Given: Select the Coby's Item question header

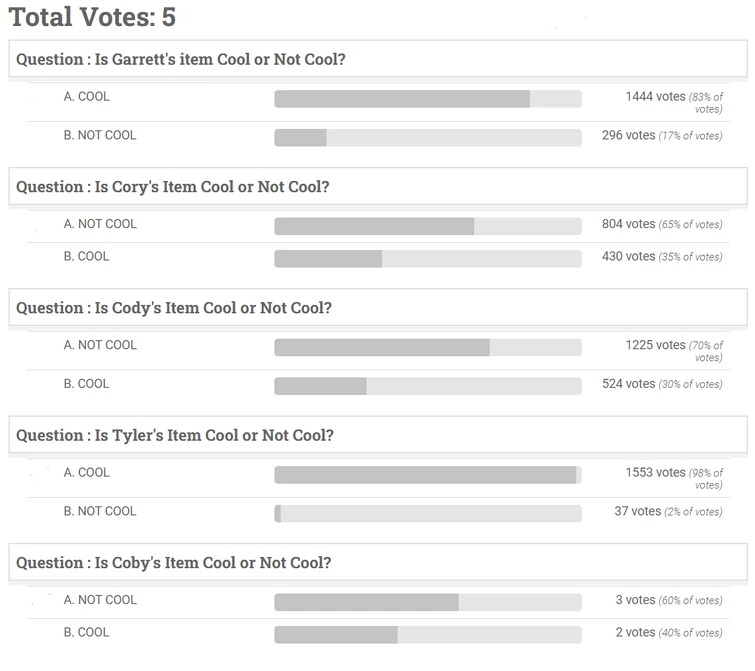Looking at the screenshot, I should (174, 563).
